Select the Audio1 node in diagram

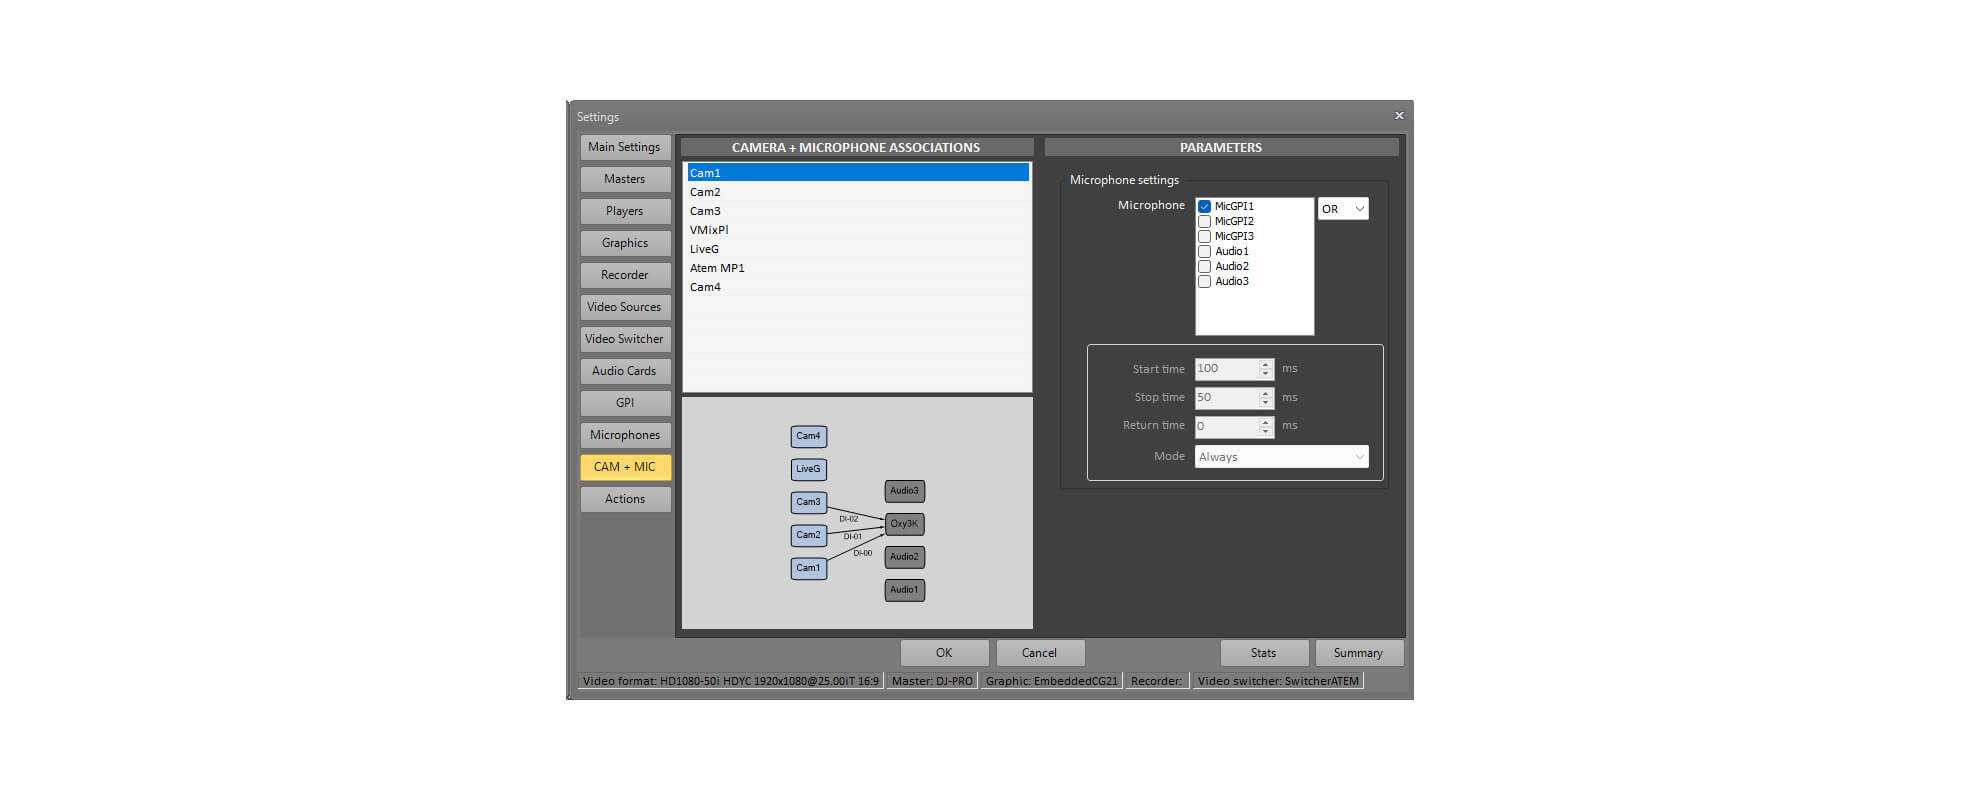904,590
